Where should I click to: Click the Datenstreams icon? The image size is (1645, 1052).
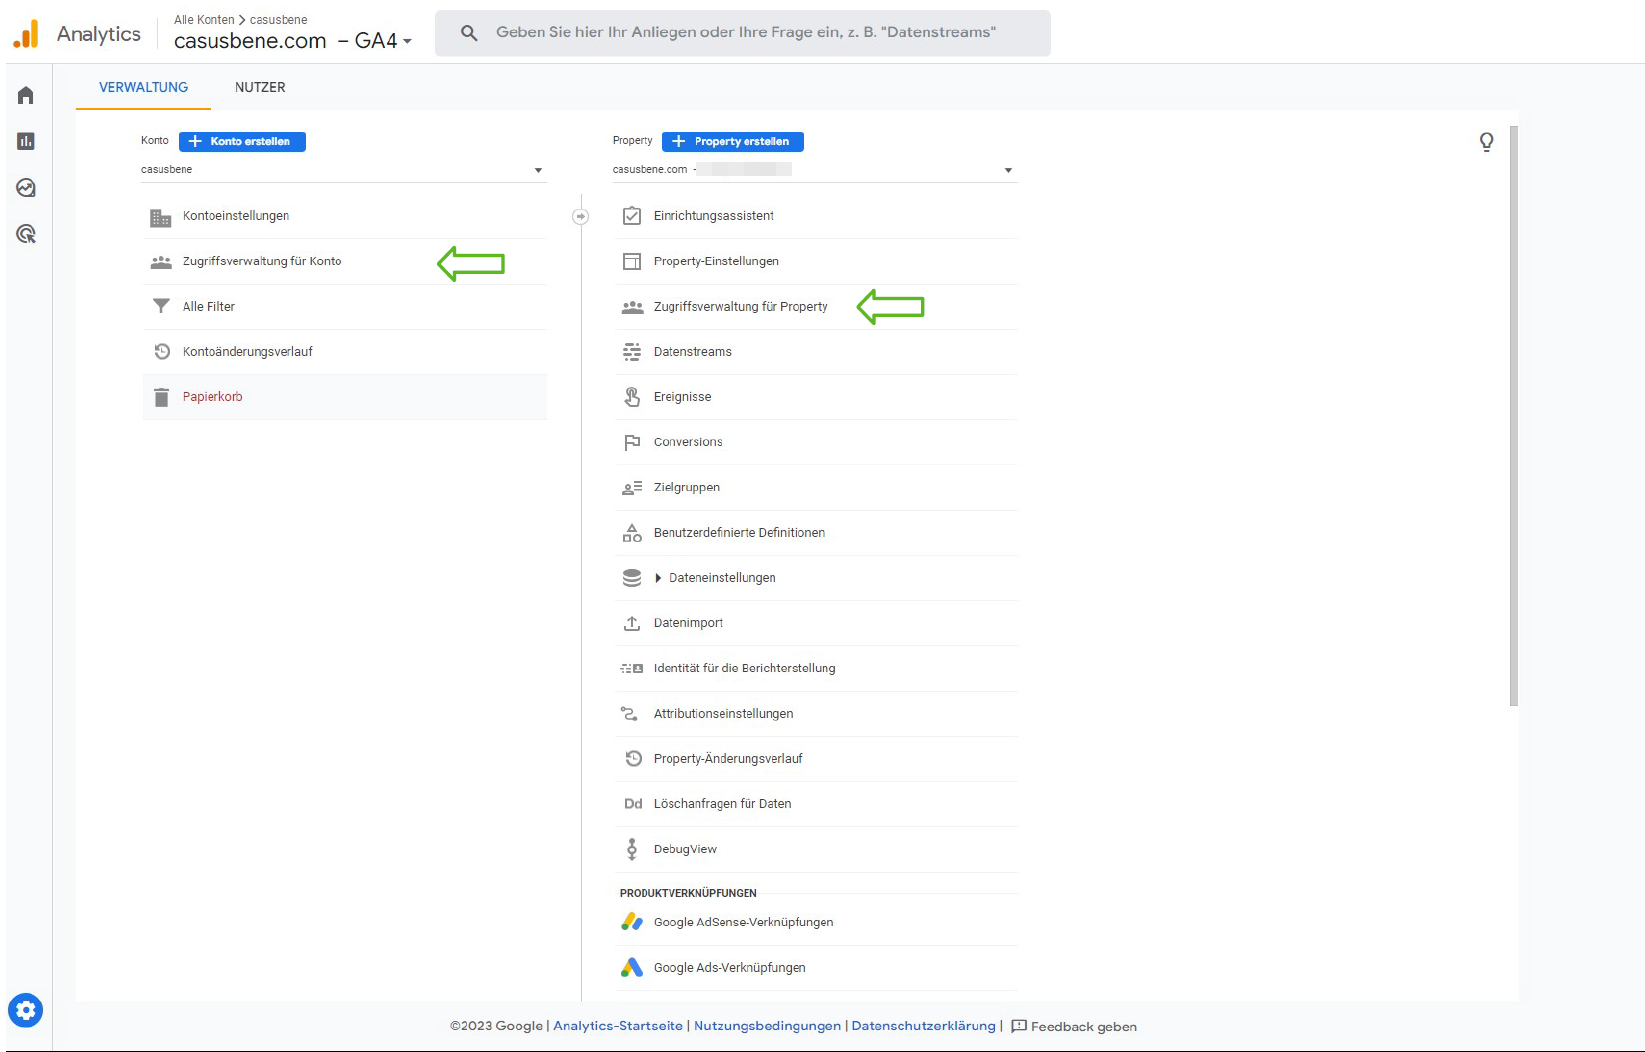[x=632, y=352]
